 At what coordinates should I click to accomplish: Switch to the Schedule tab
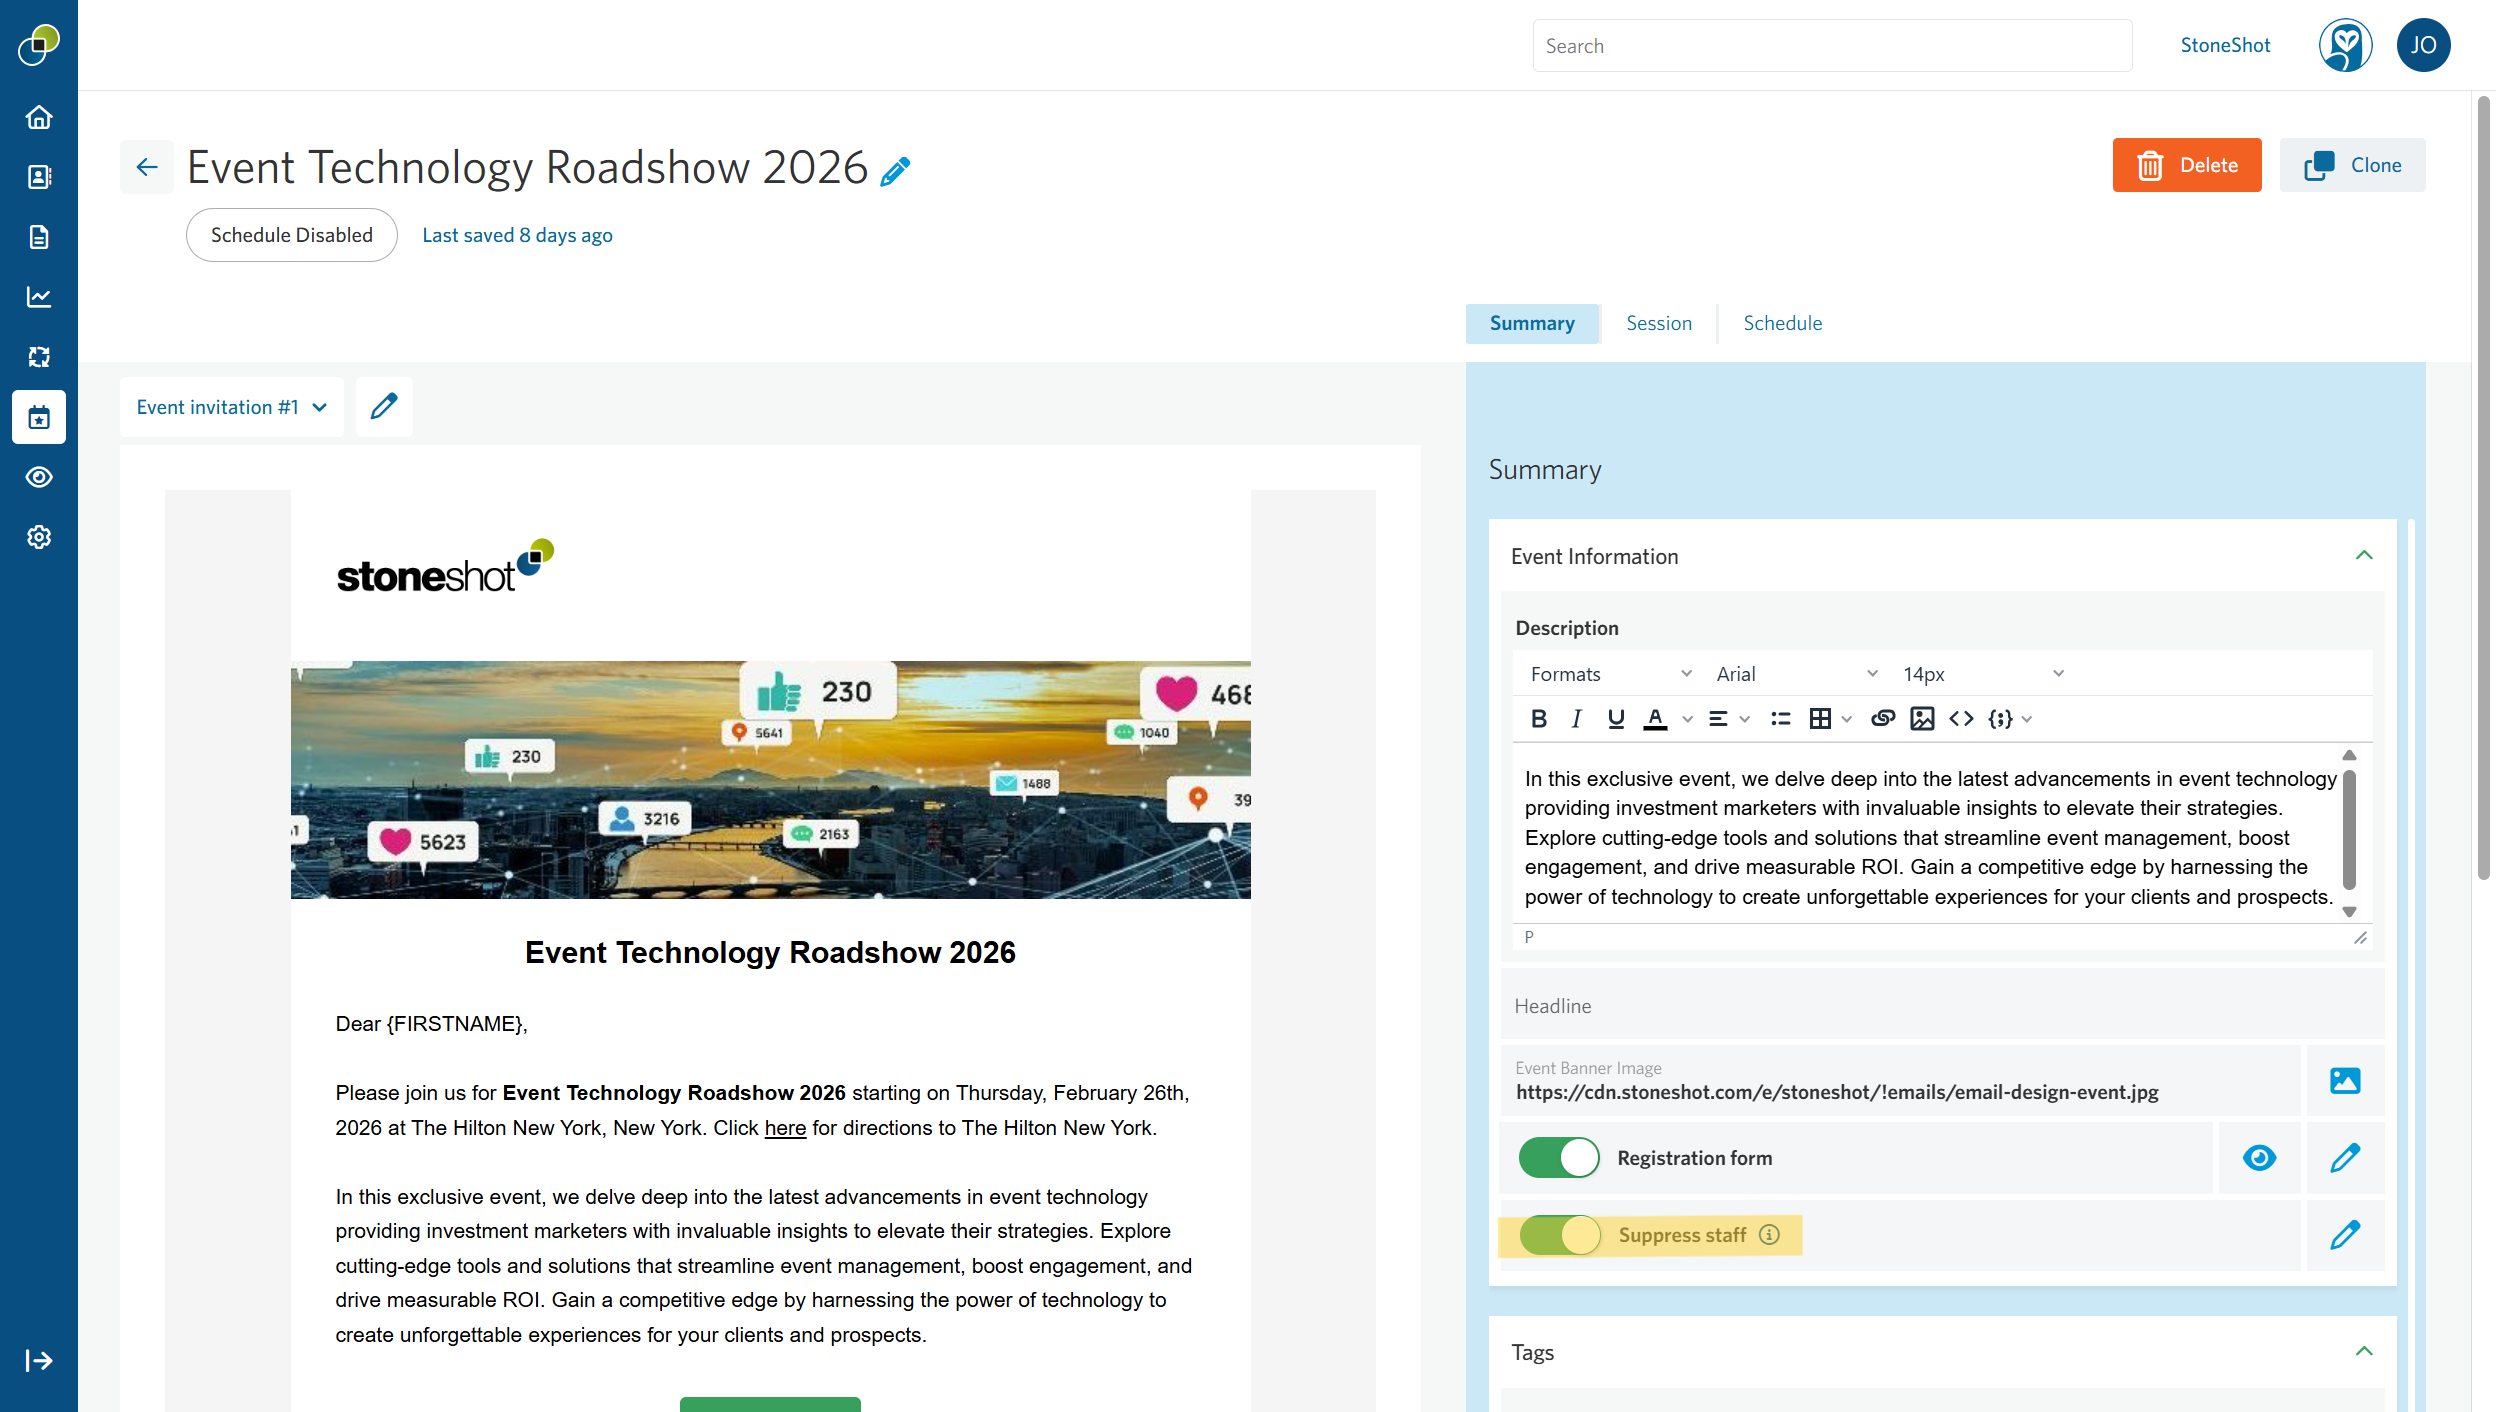tap(1783, 323)
